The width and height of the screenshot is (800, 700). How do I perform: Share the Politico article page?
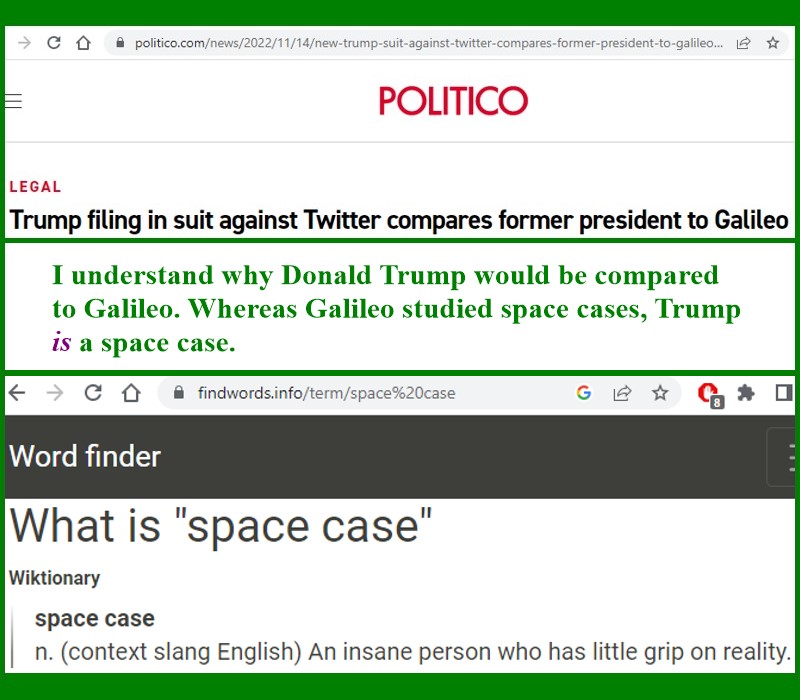pyautogui.click(x=743, y=43)
